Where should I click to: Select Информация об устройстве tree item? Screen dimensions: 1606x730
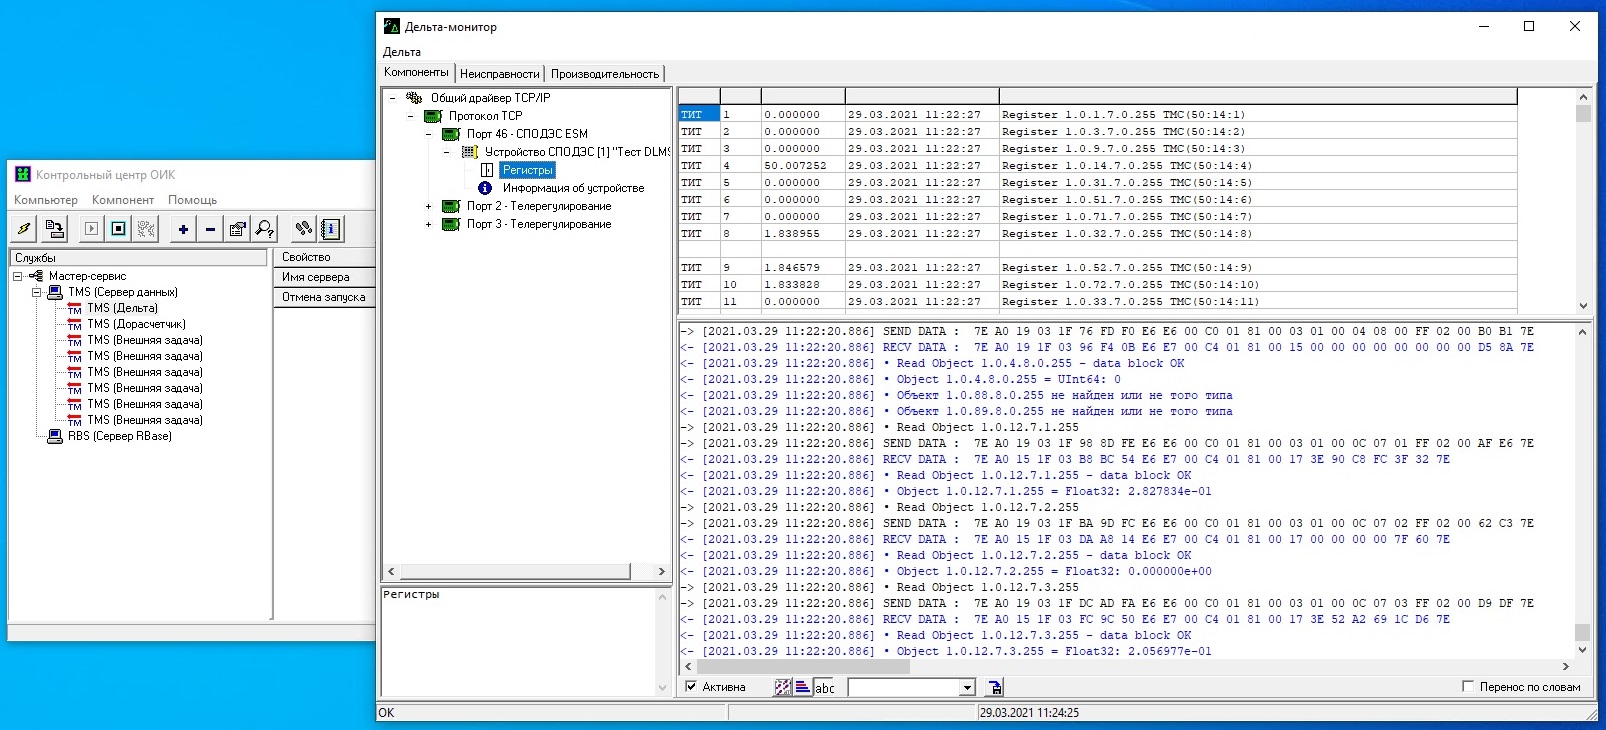point(573,188)
